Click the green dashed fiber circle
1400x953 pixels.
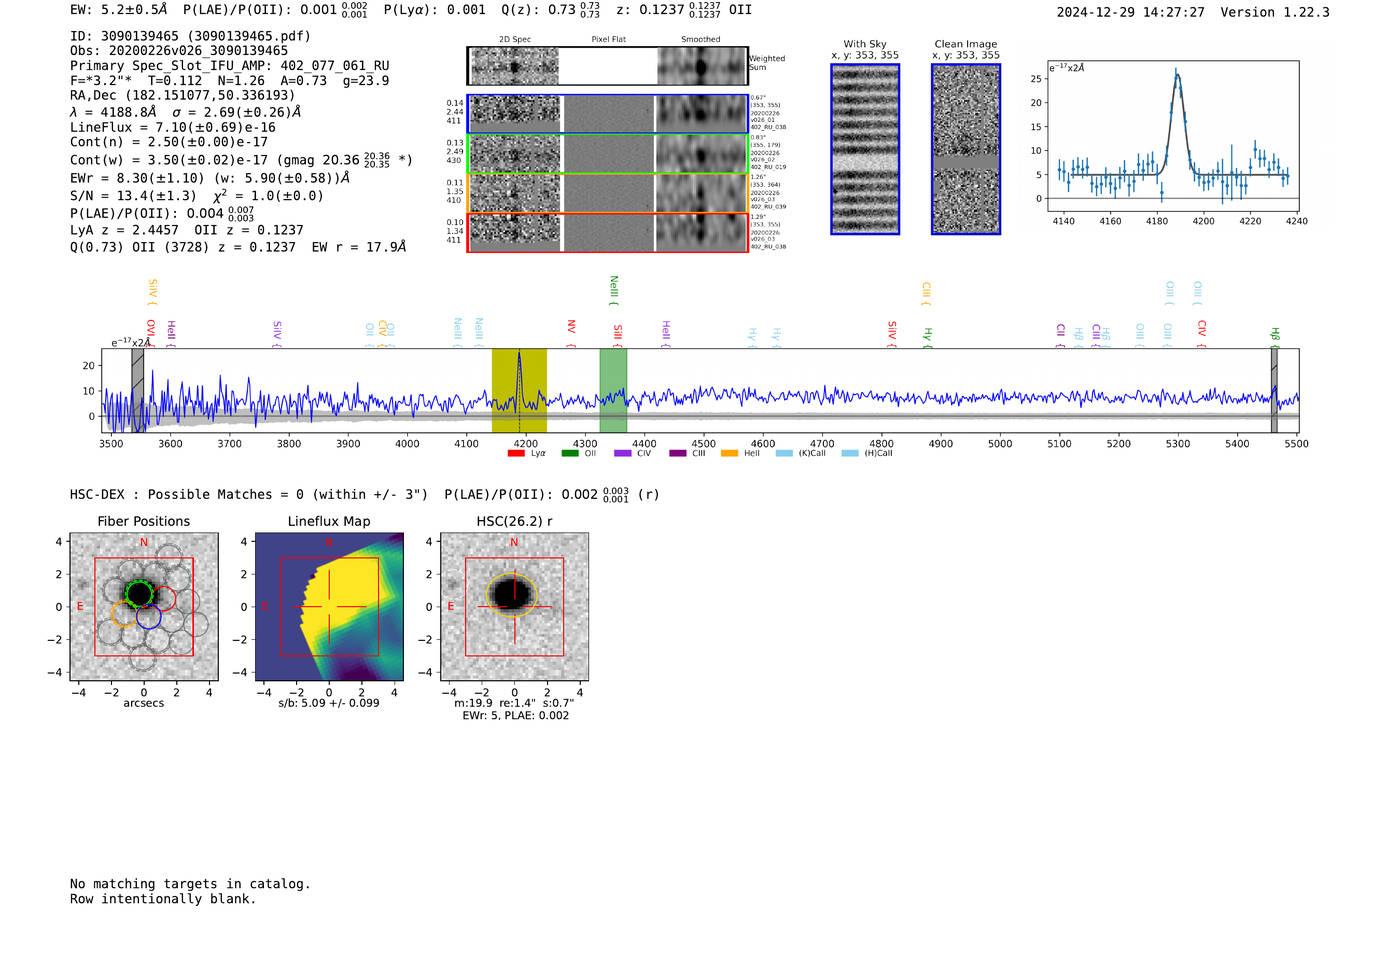139,594
